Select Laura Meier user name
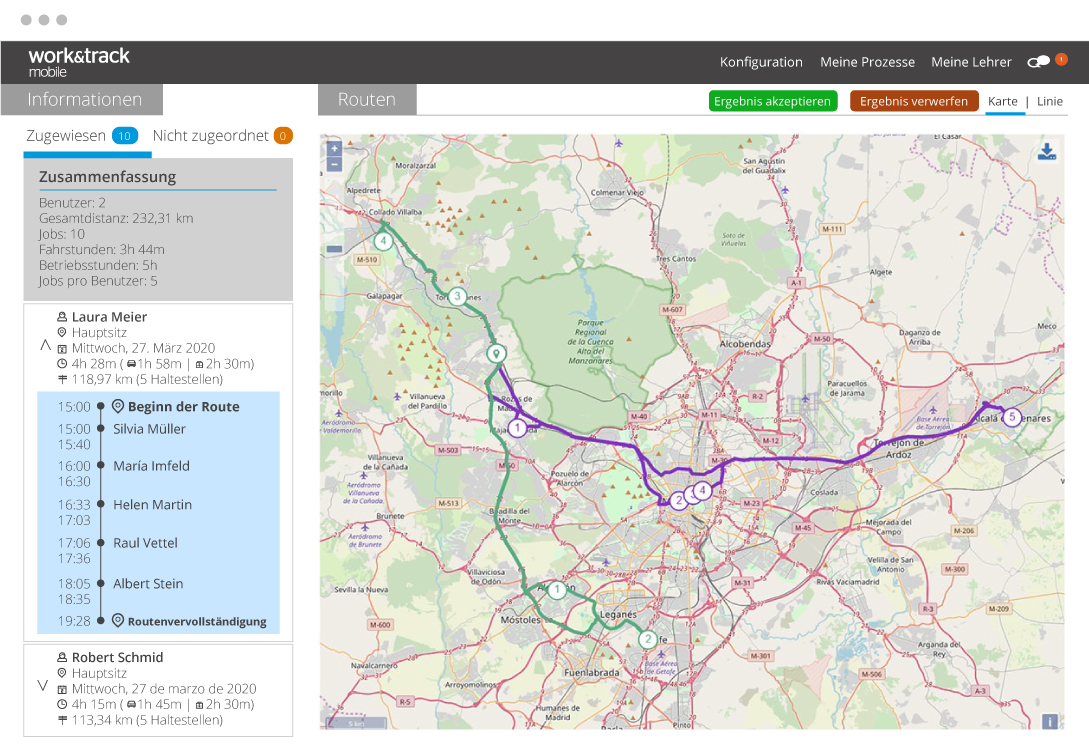Screen dimensions: 1089x754 (x=110, y=317)
